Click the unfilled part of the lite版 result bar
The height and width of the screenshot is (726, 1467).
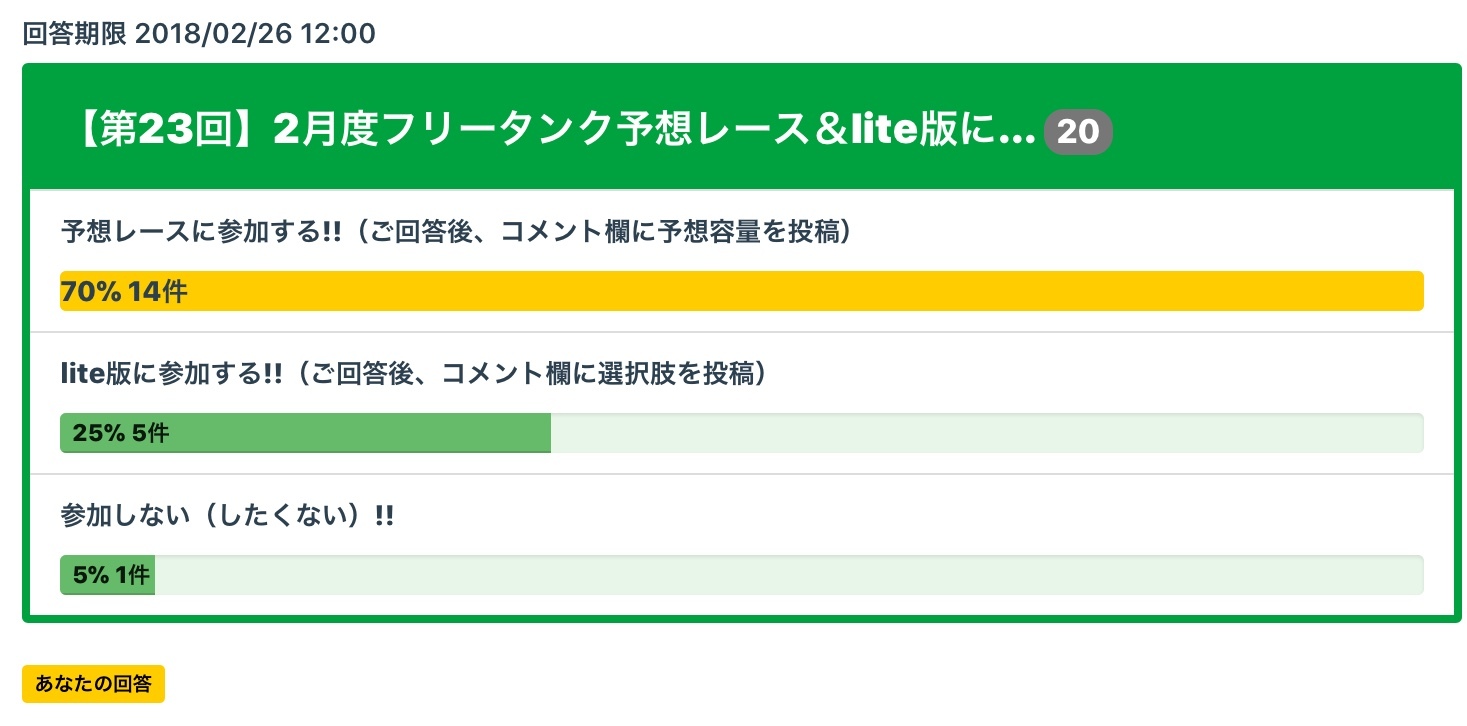985,433
